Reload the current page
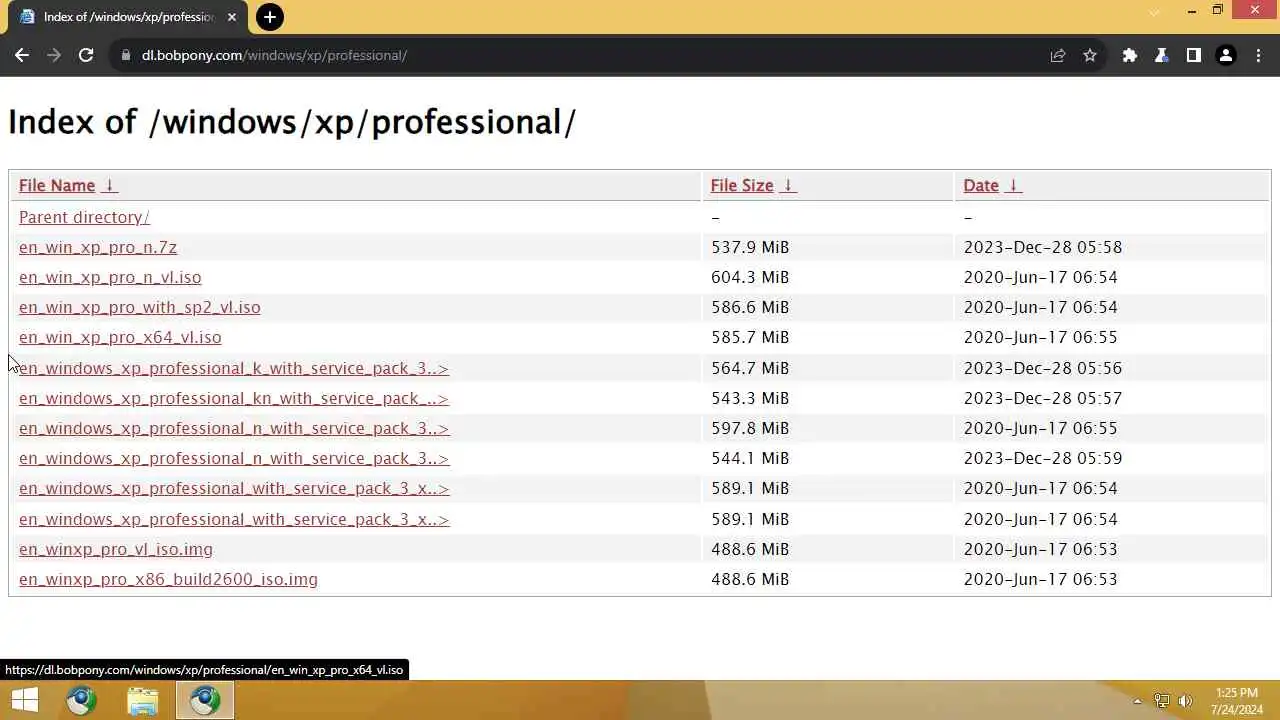Screen dimensions: 1280x720 click(x=86, y=56)
